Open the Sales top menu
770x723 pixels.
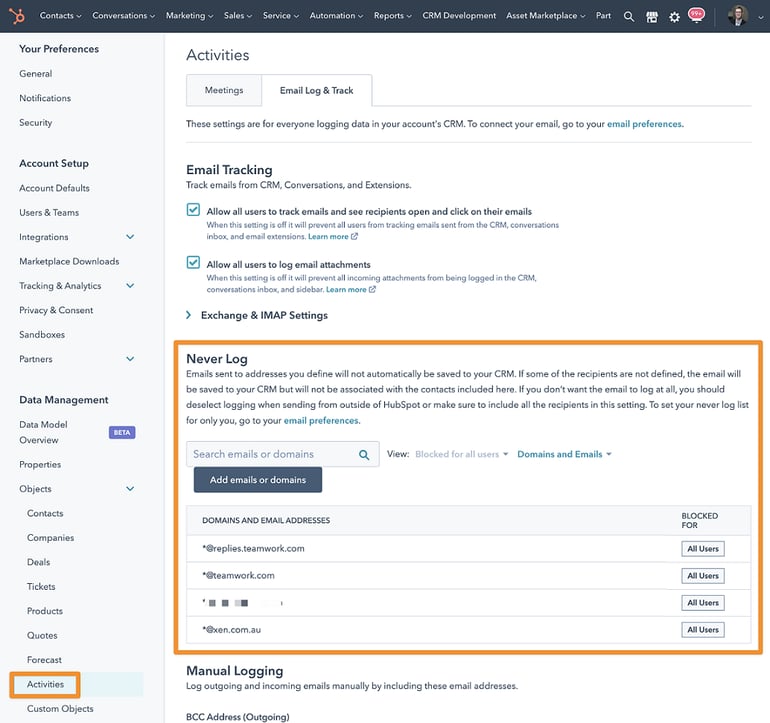[x=238, y=16]
